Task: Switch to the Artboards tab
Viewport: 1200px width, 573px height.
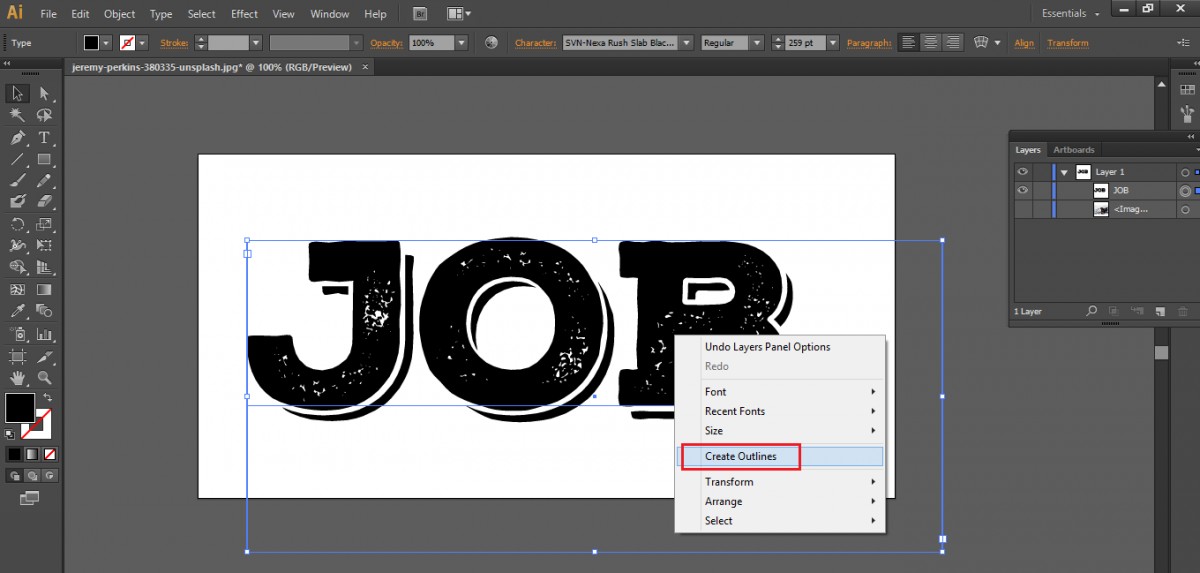Action: click(1074, 150)
